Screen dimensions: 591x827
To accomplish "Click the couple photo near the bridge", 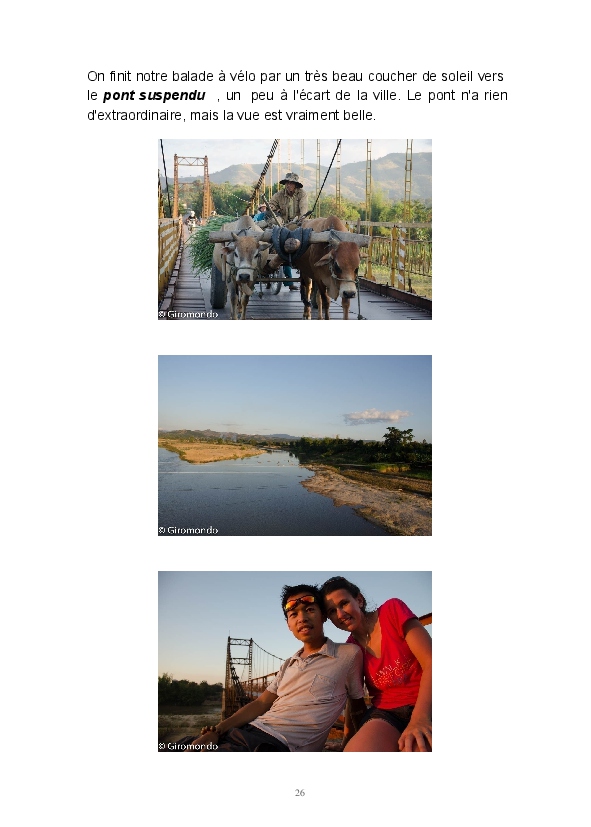I will [x=295, y=661].
